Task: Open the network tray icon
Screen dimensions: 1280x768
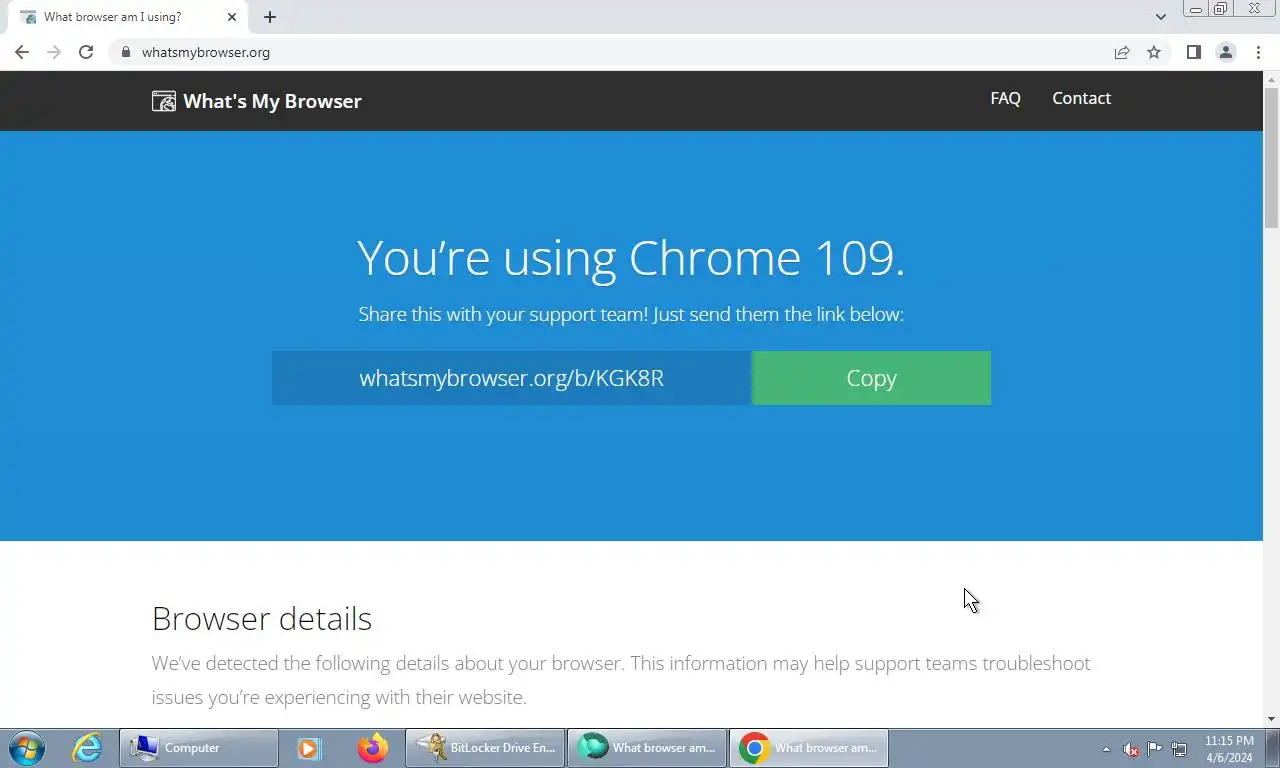Action: tap(1179, 749)
